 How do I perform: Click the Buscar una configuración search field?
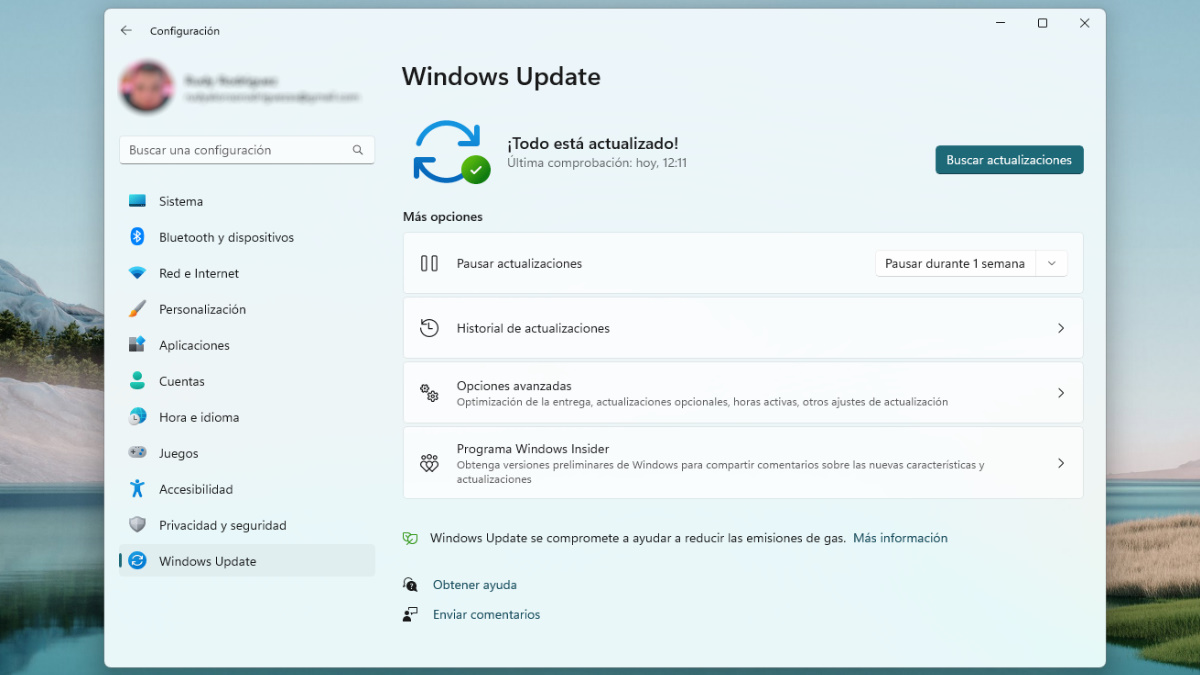[x=247, y=150]
